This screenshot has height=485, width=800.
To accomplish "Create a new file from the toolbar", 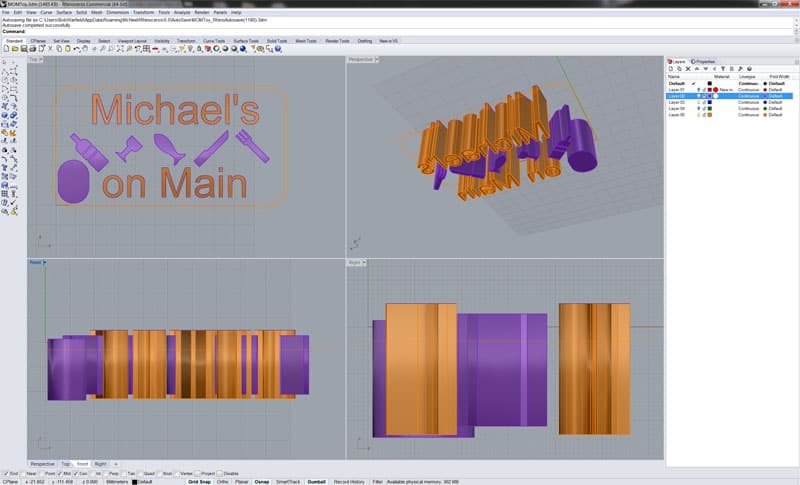I will tap(6, 48).
